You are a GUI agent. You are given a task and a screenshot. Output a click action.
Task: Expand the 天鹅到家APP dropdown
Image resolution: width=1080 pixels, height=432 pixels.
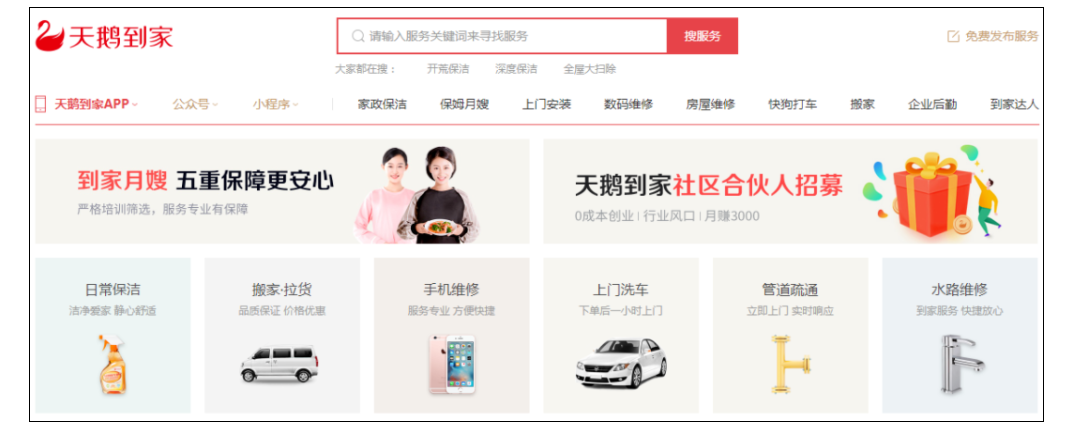pyautogui.click(x=96, y=105)
